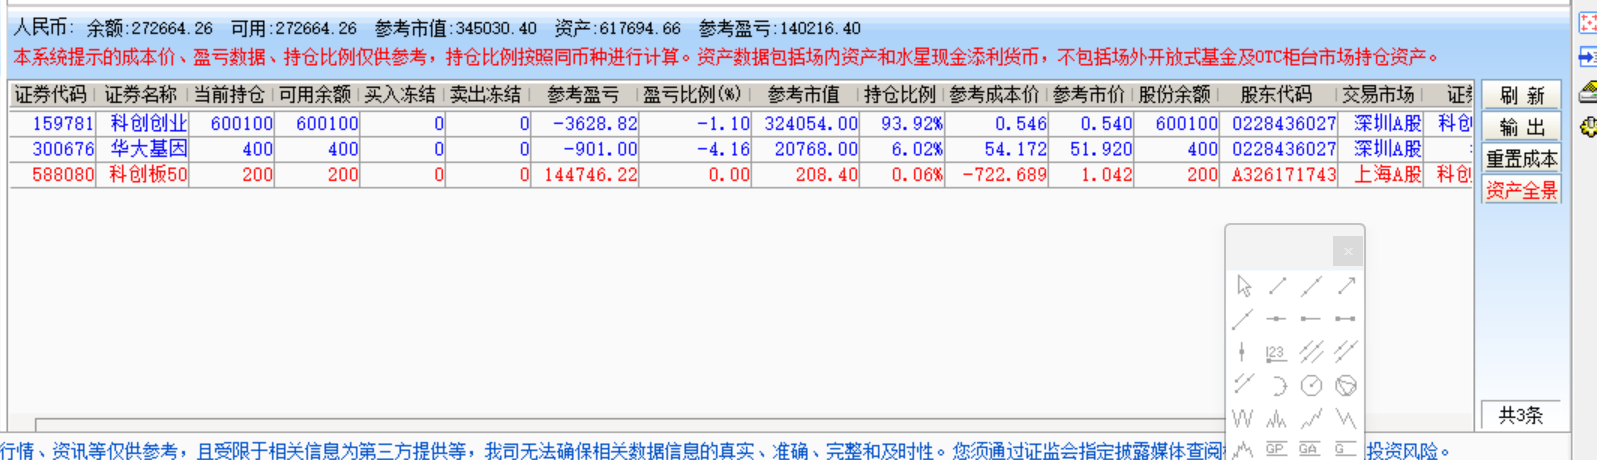
Task: Select the row with code 300676
Action: tap(740, 148)
